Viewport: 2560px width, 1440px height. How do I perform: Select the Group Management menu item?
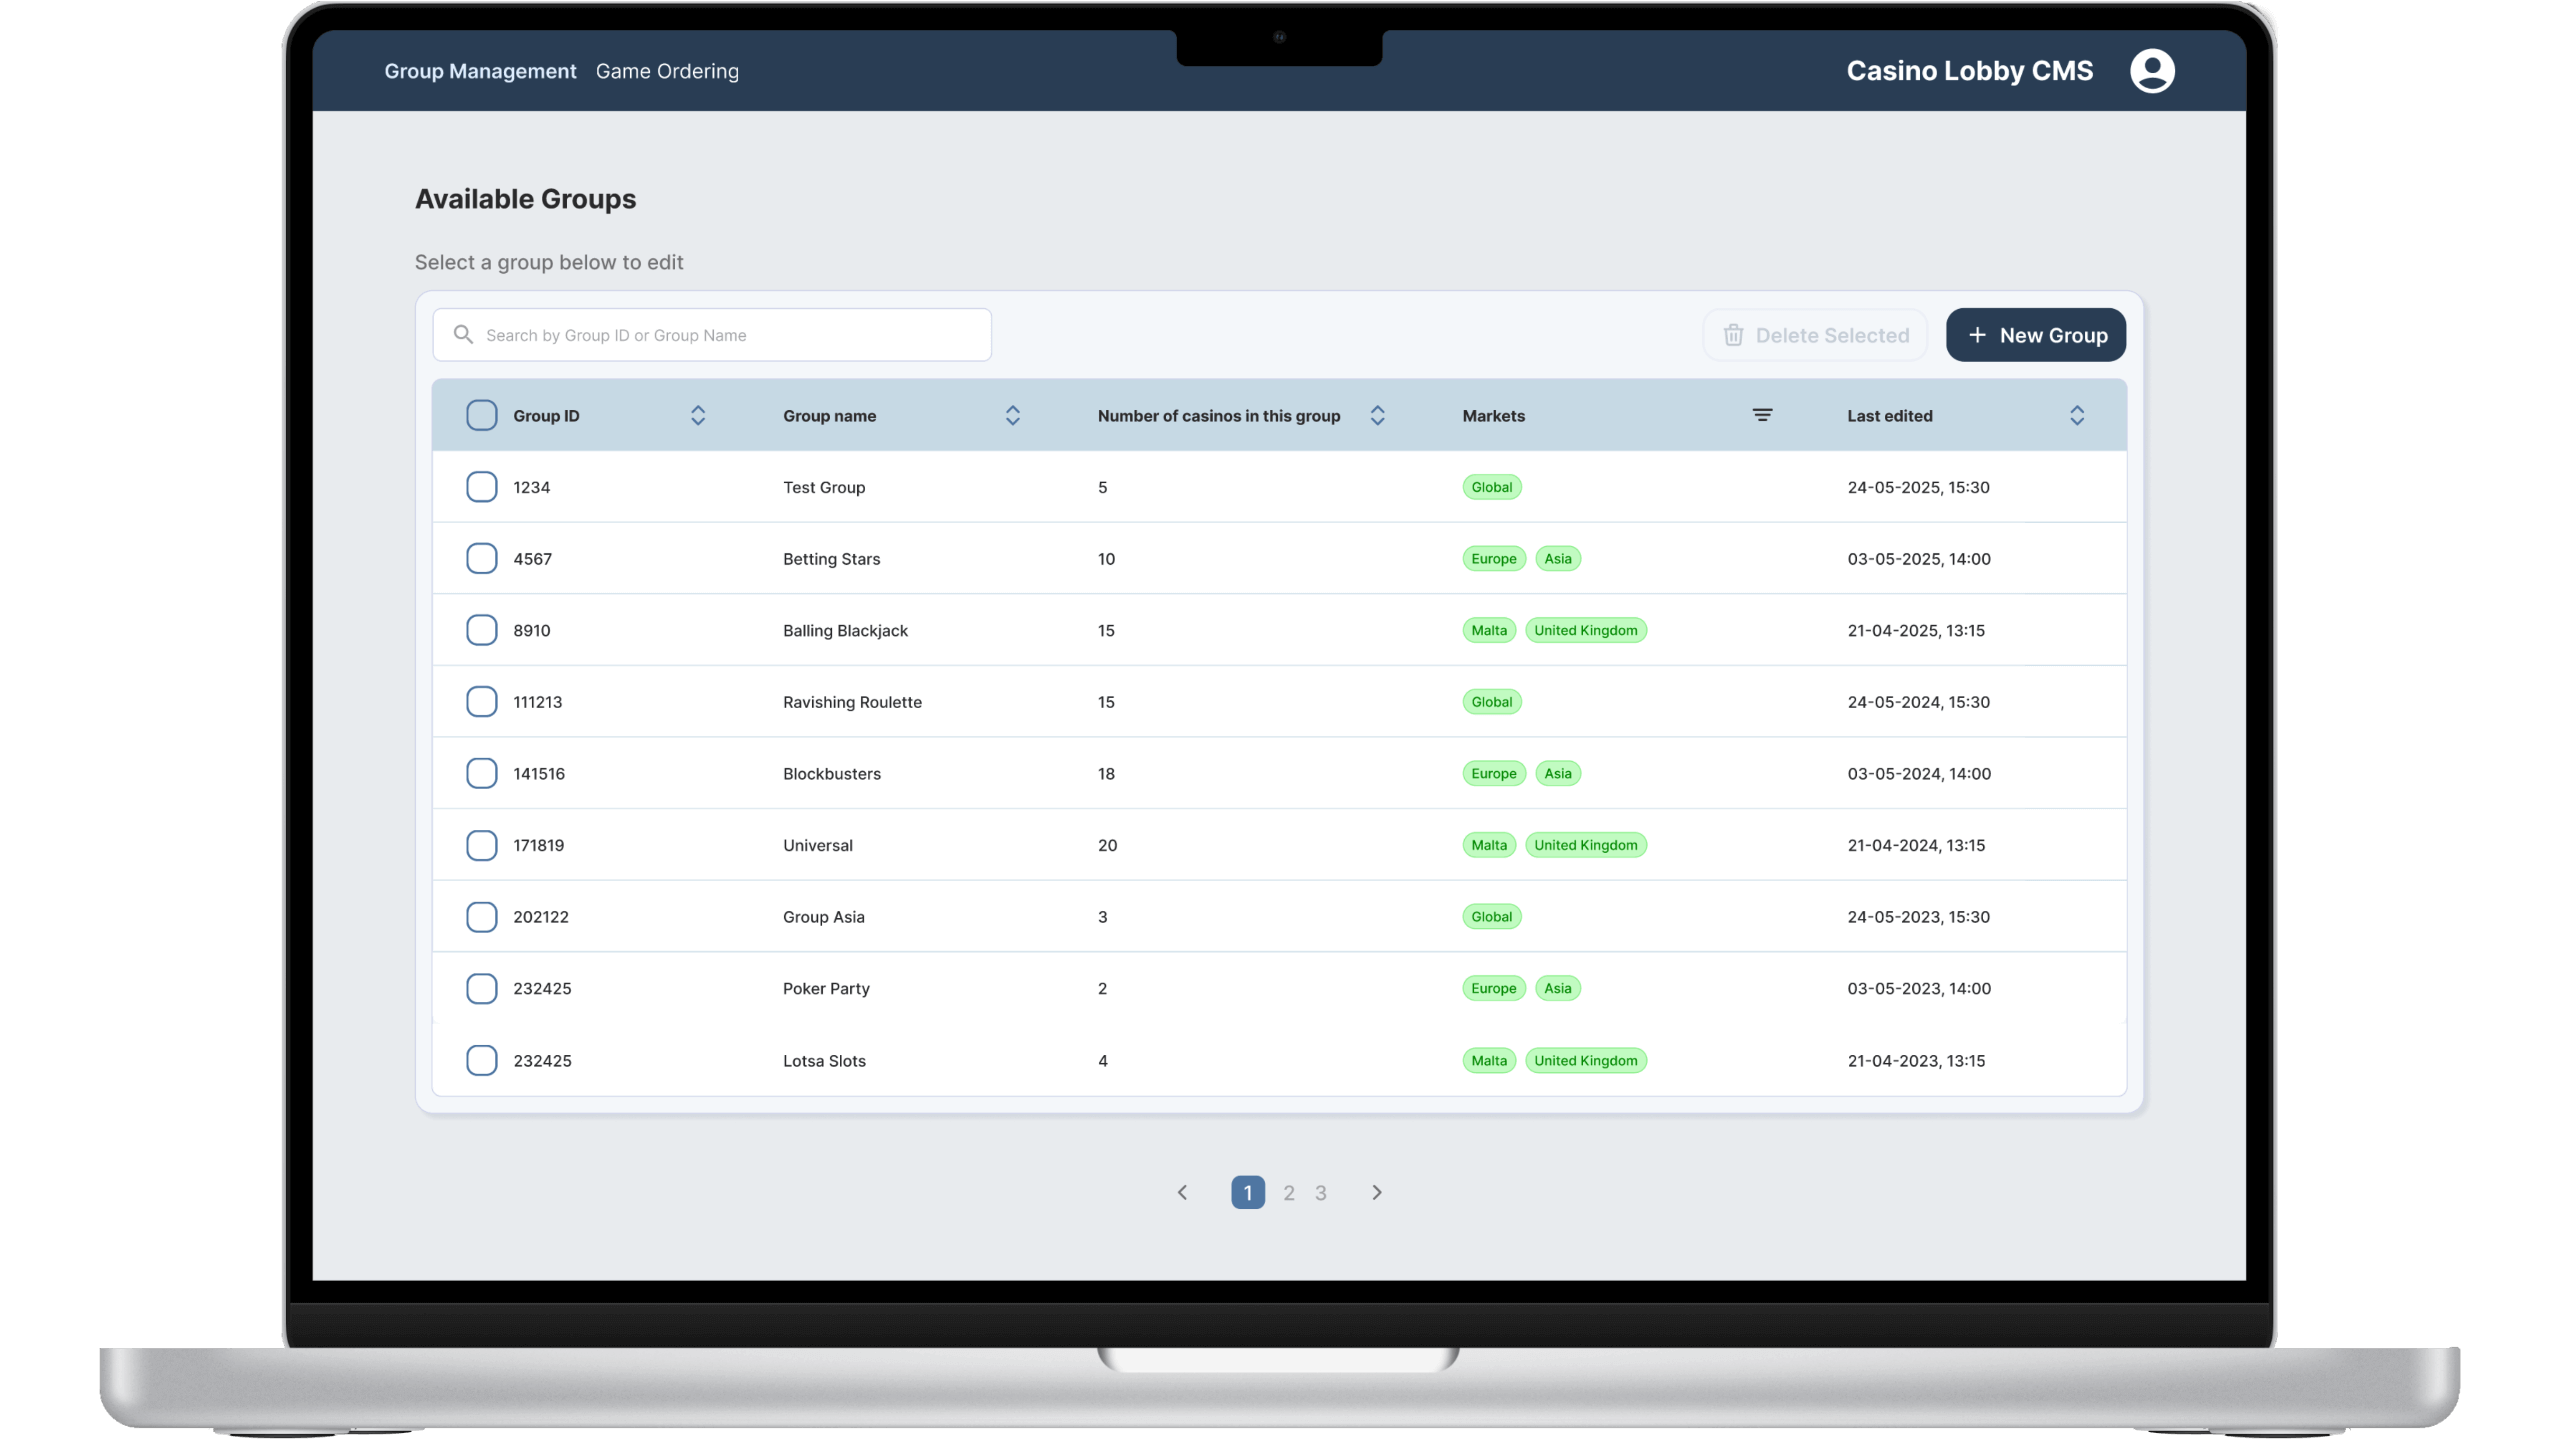480,71
